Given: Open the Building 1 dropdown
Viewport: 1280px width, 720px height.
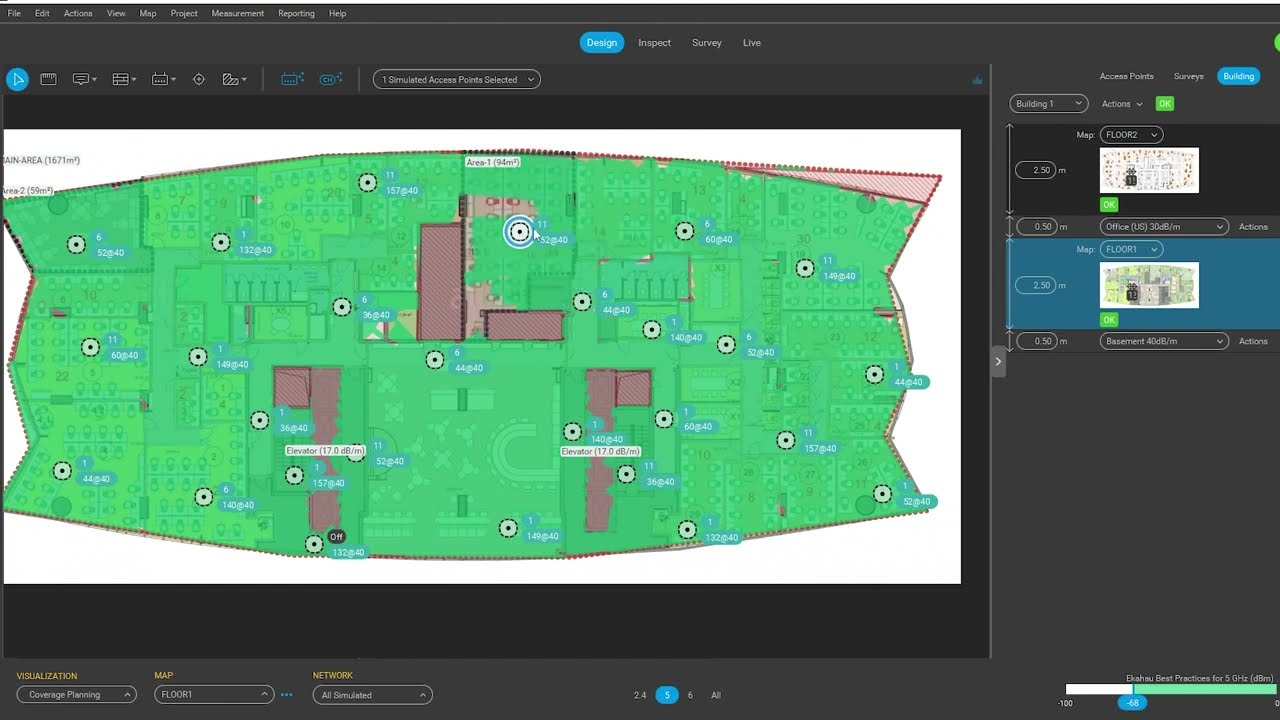Looking at the screenshot, I should (x=1048, y=104).
